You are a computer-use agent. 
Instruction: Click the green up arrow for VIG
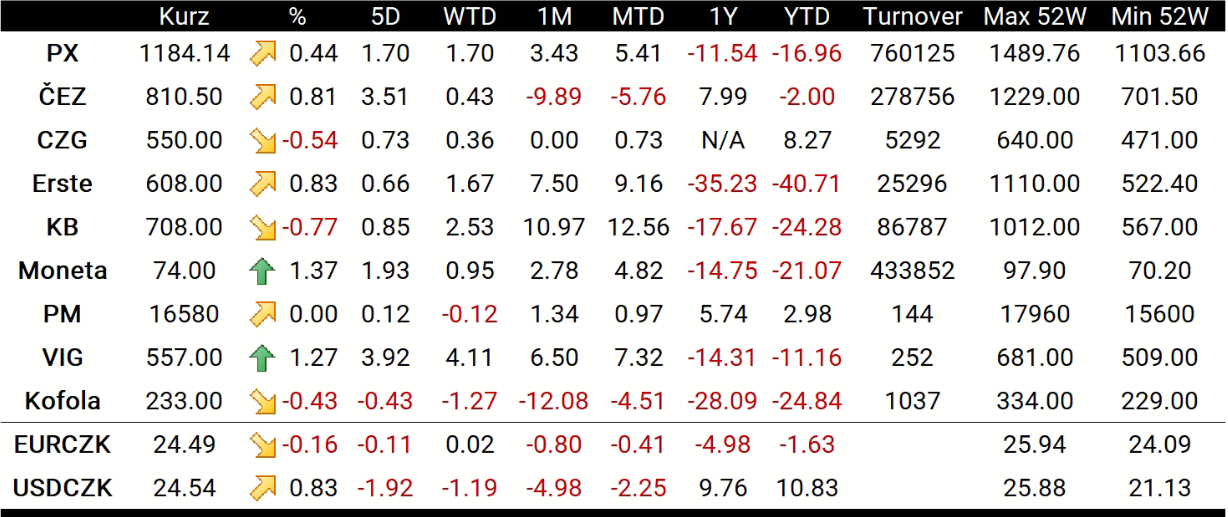[264, 358]
